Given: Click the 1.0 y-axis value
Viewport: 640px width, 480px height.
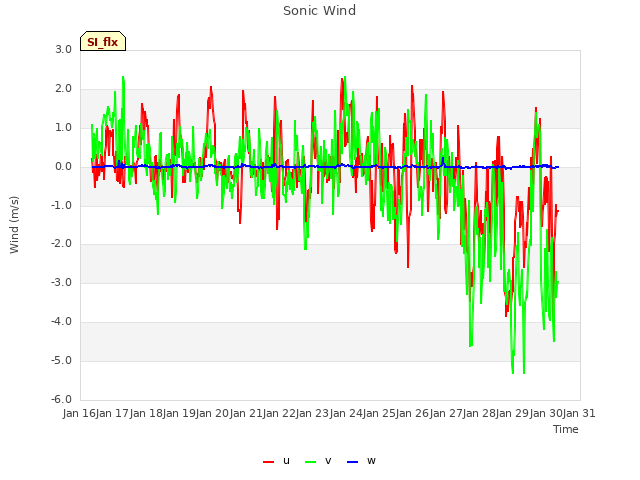Looking at the screenshot, I should [64, 128].
